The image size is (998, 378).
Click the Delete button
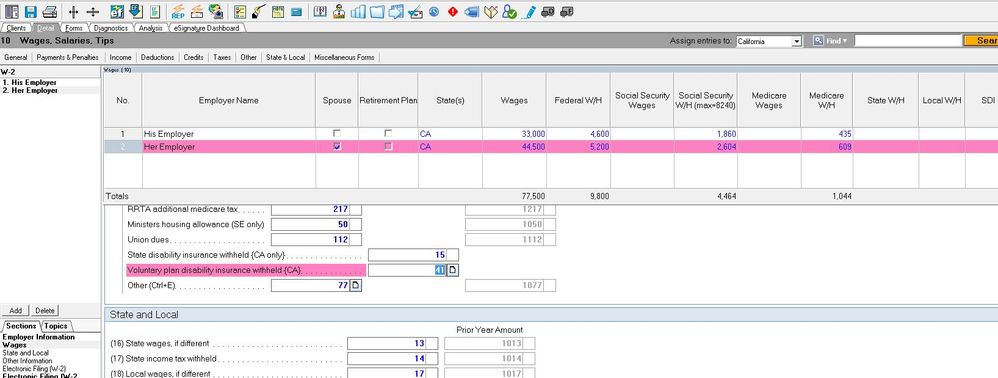coord(45,311)
